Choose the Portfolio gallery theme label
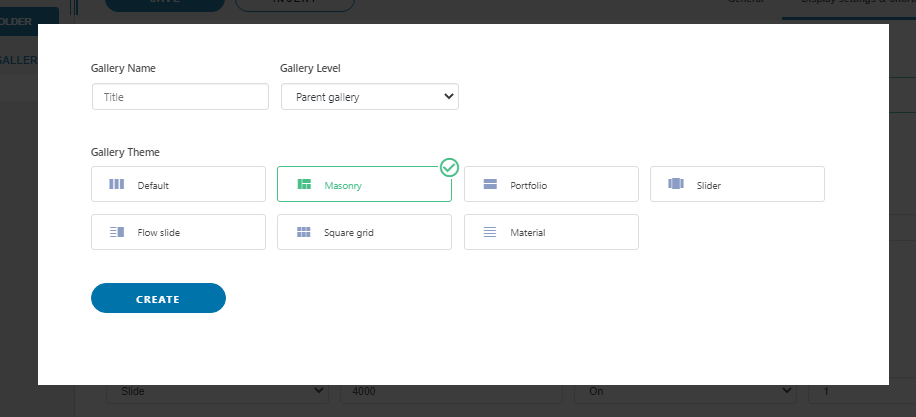 click(x=529, y=186)
